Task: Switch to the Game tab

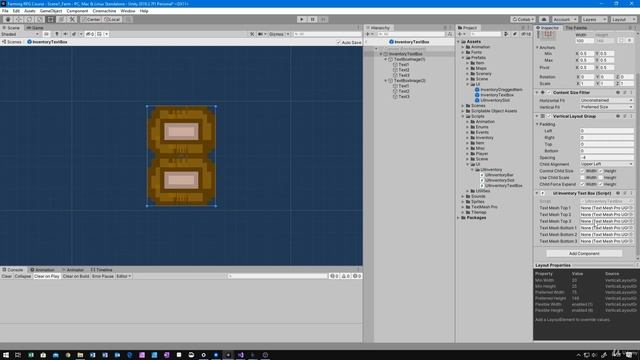Action: 34,28
